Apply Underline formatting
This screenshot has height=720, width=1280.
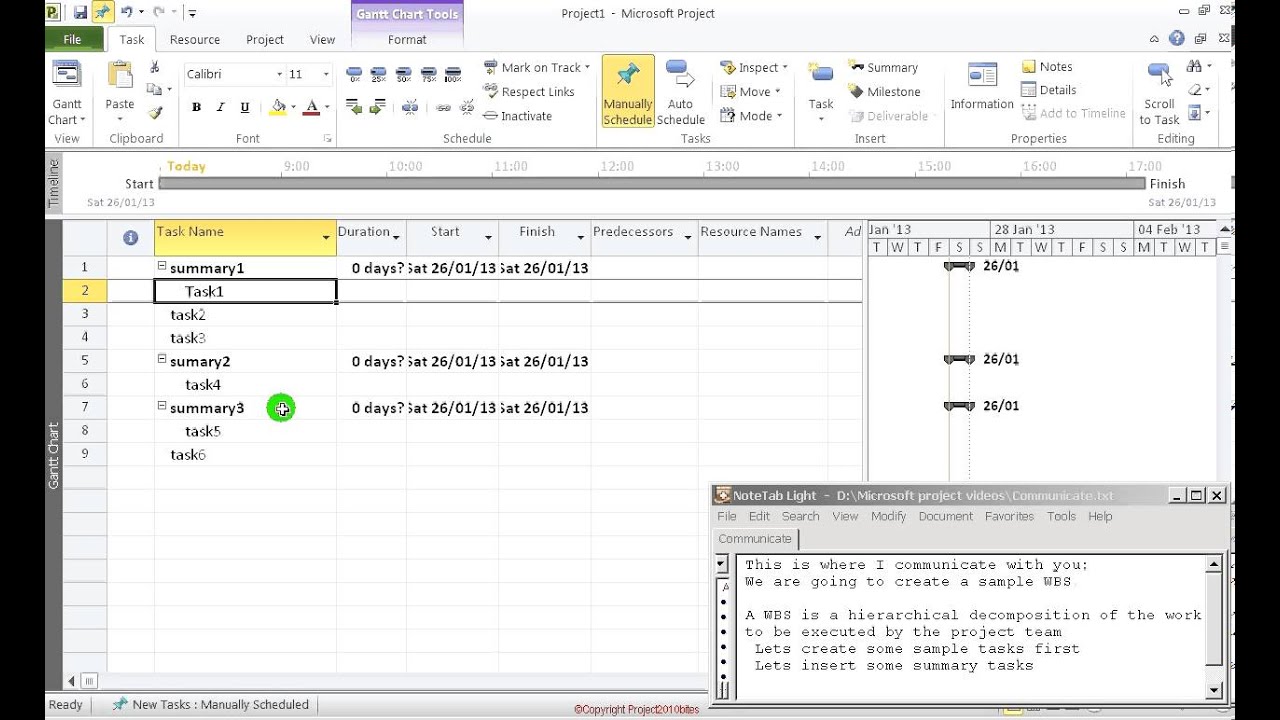(245, 107)
